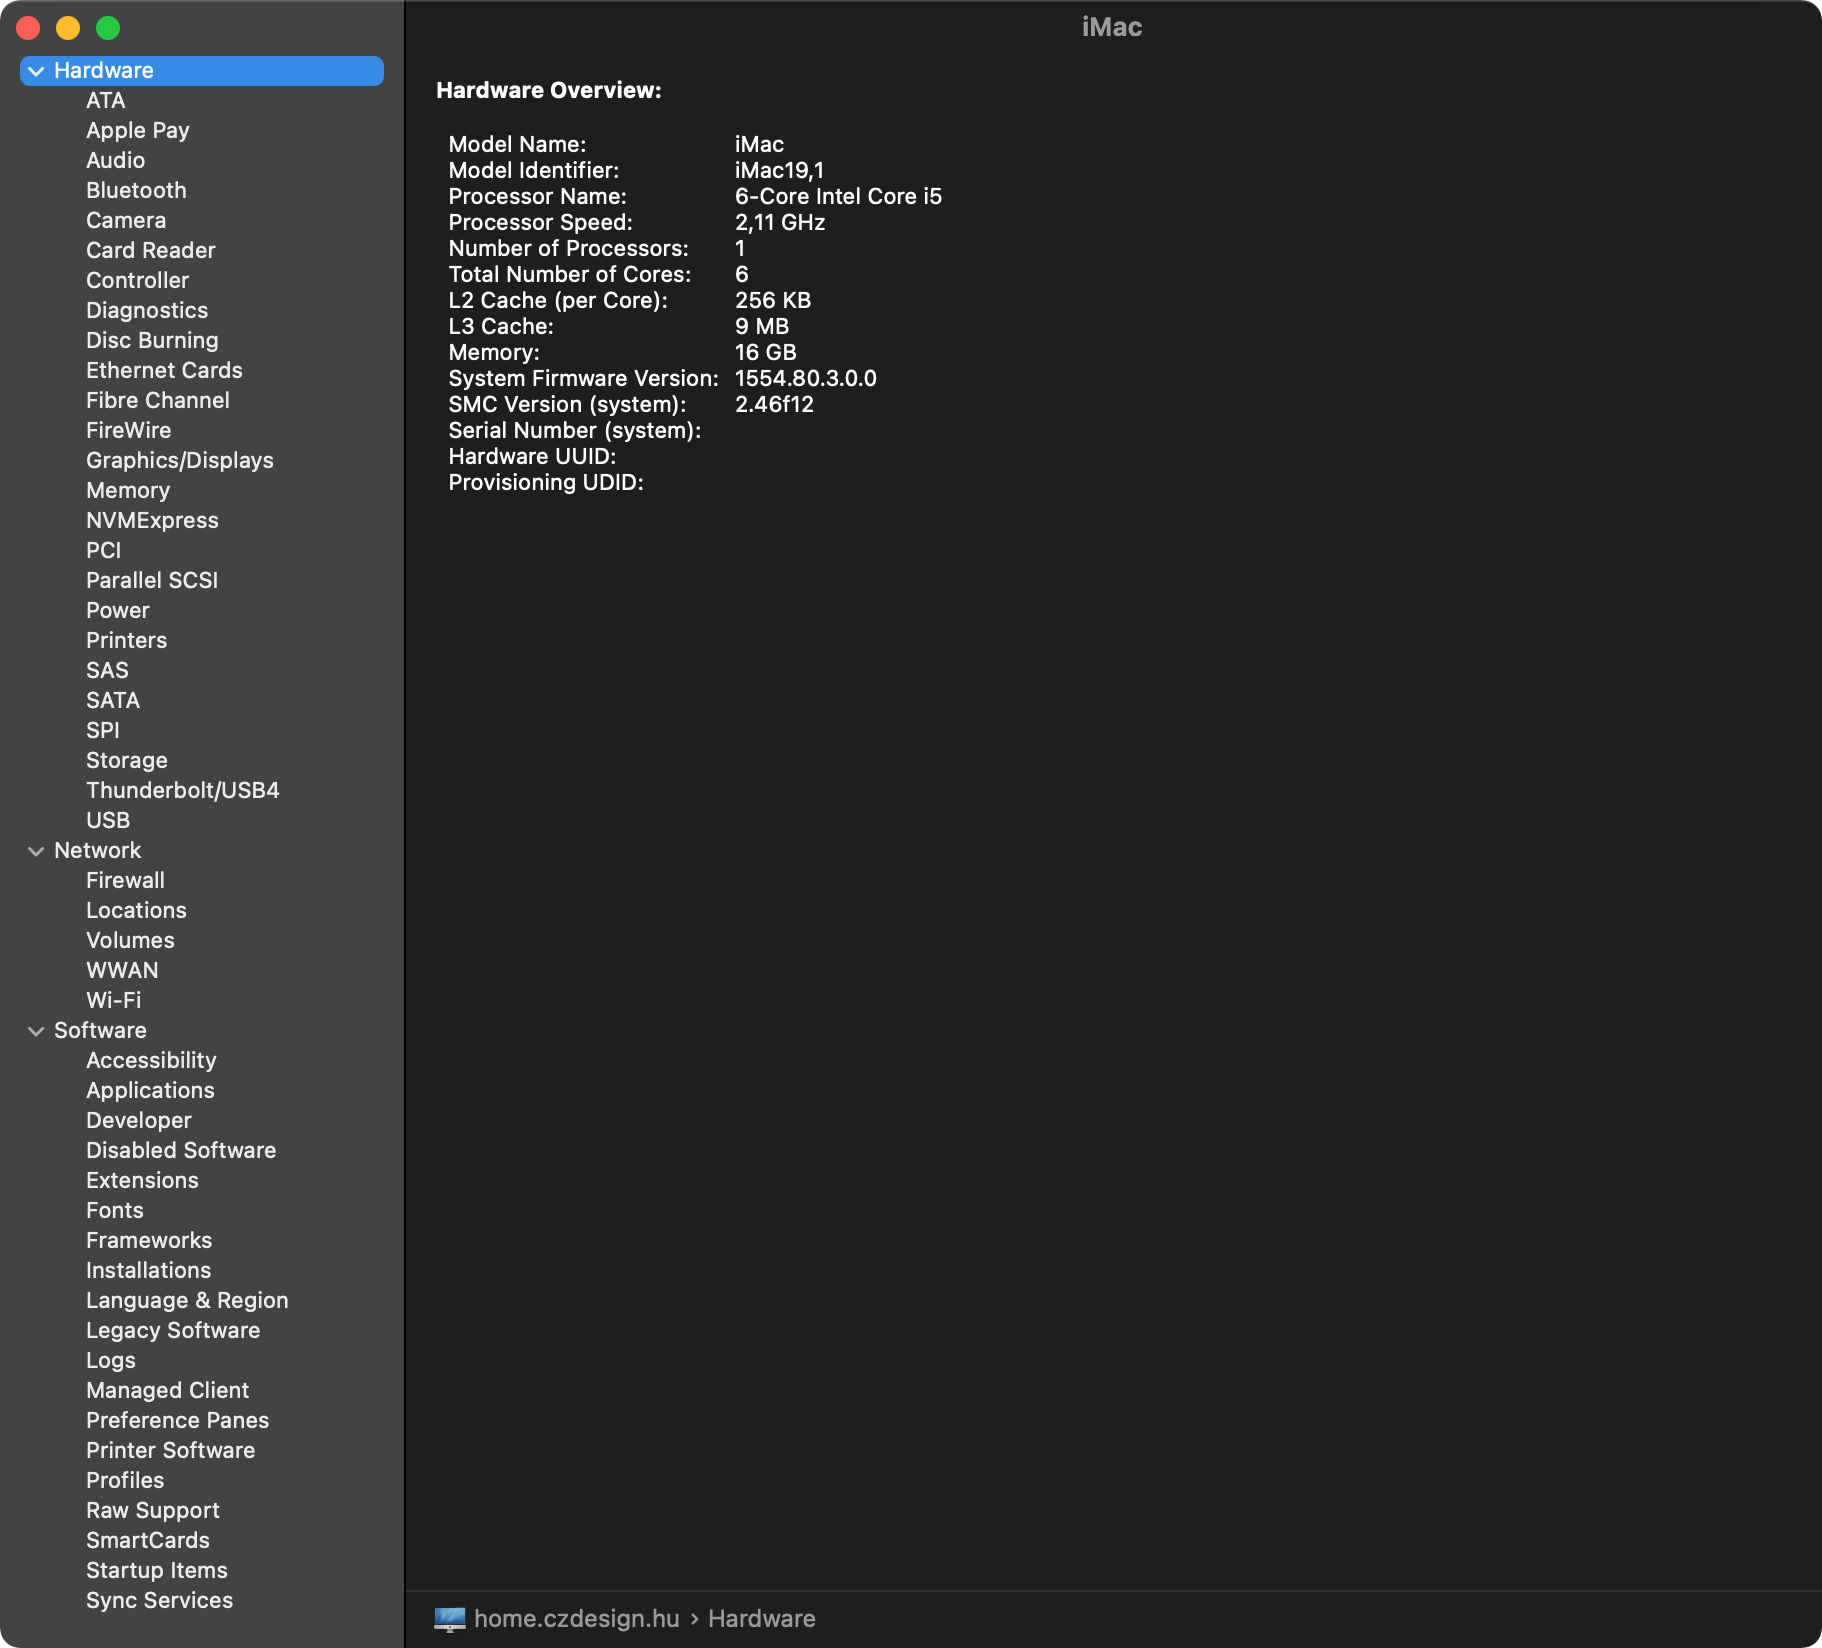
Task: Select Sync Services entry
Action: (x=159, y=1601)
